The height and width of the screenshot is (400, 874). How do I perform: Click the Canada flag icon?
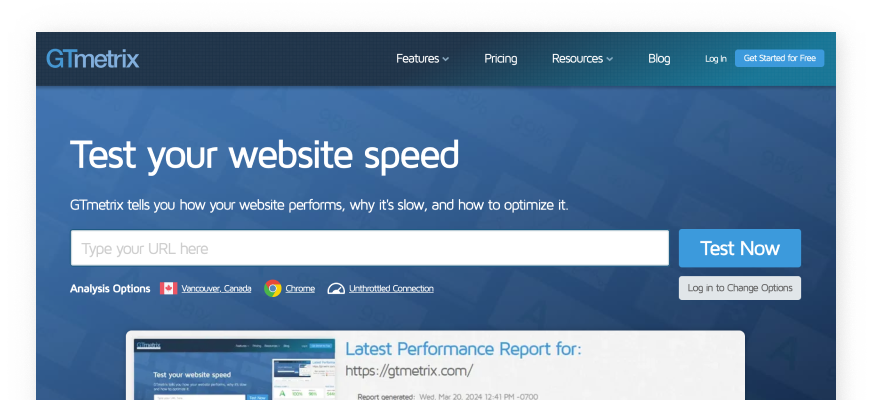pyautogui.click(x=168, y=288)
